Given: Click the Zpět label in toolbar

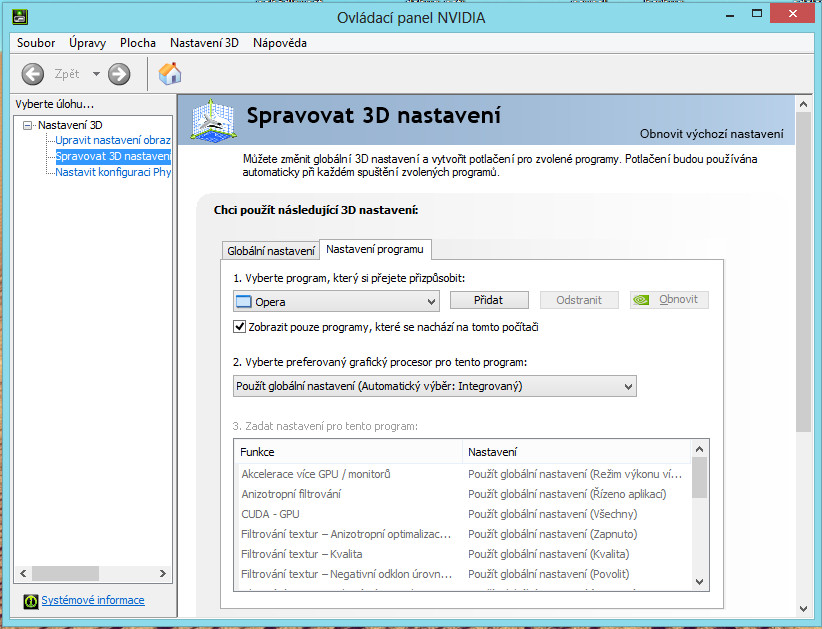Looking at the screenshot, I should coord(67,74).
